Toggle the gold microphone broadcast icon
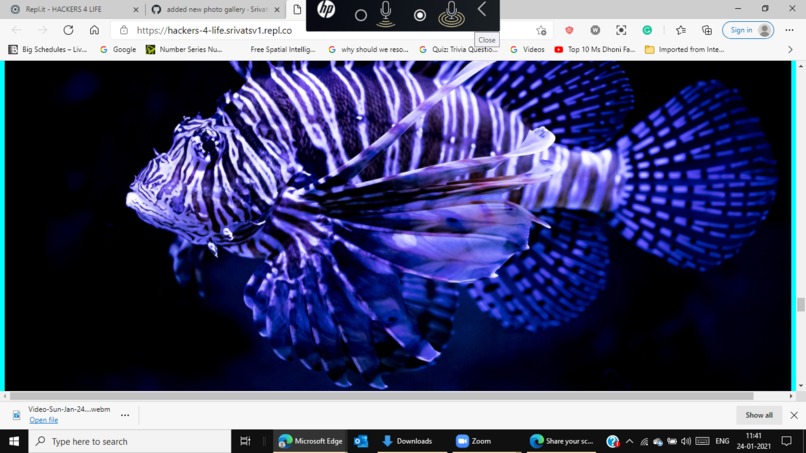806x453 pixels. [x=451, y=14]
